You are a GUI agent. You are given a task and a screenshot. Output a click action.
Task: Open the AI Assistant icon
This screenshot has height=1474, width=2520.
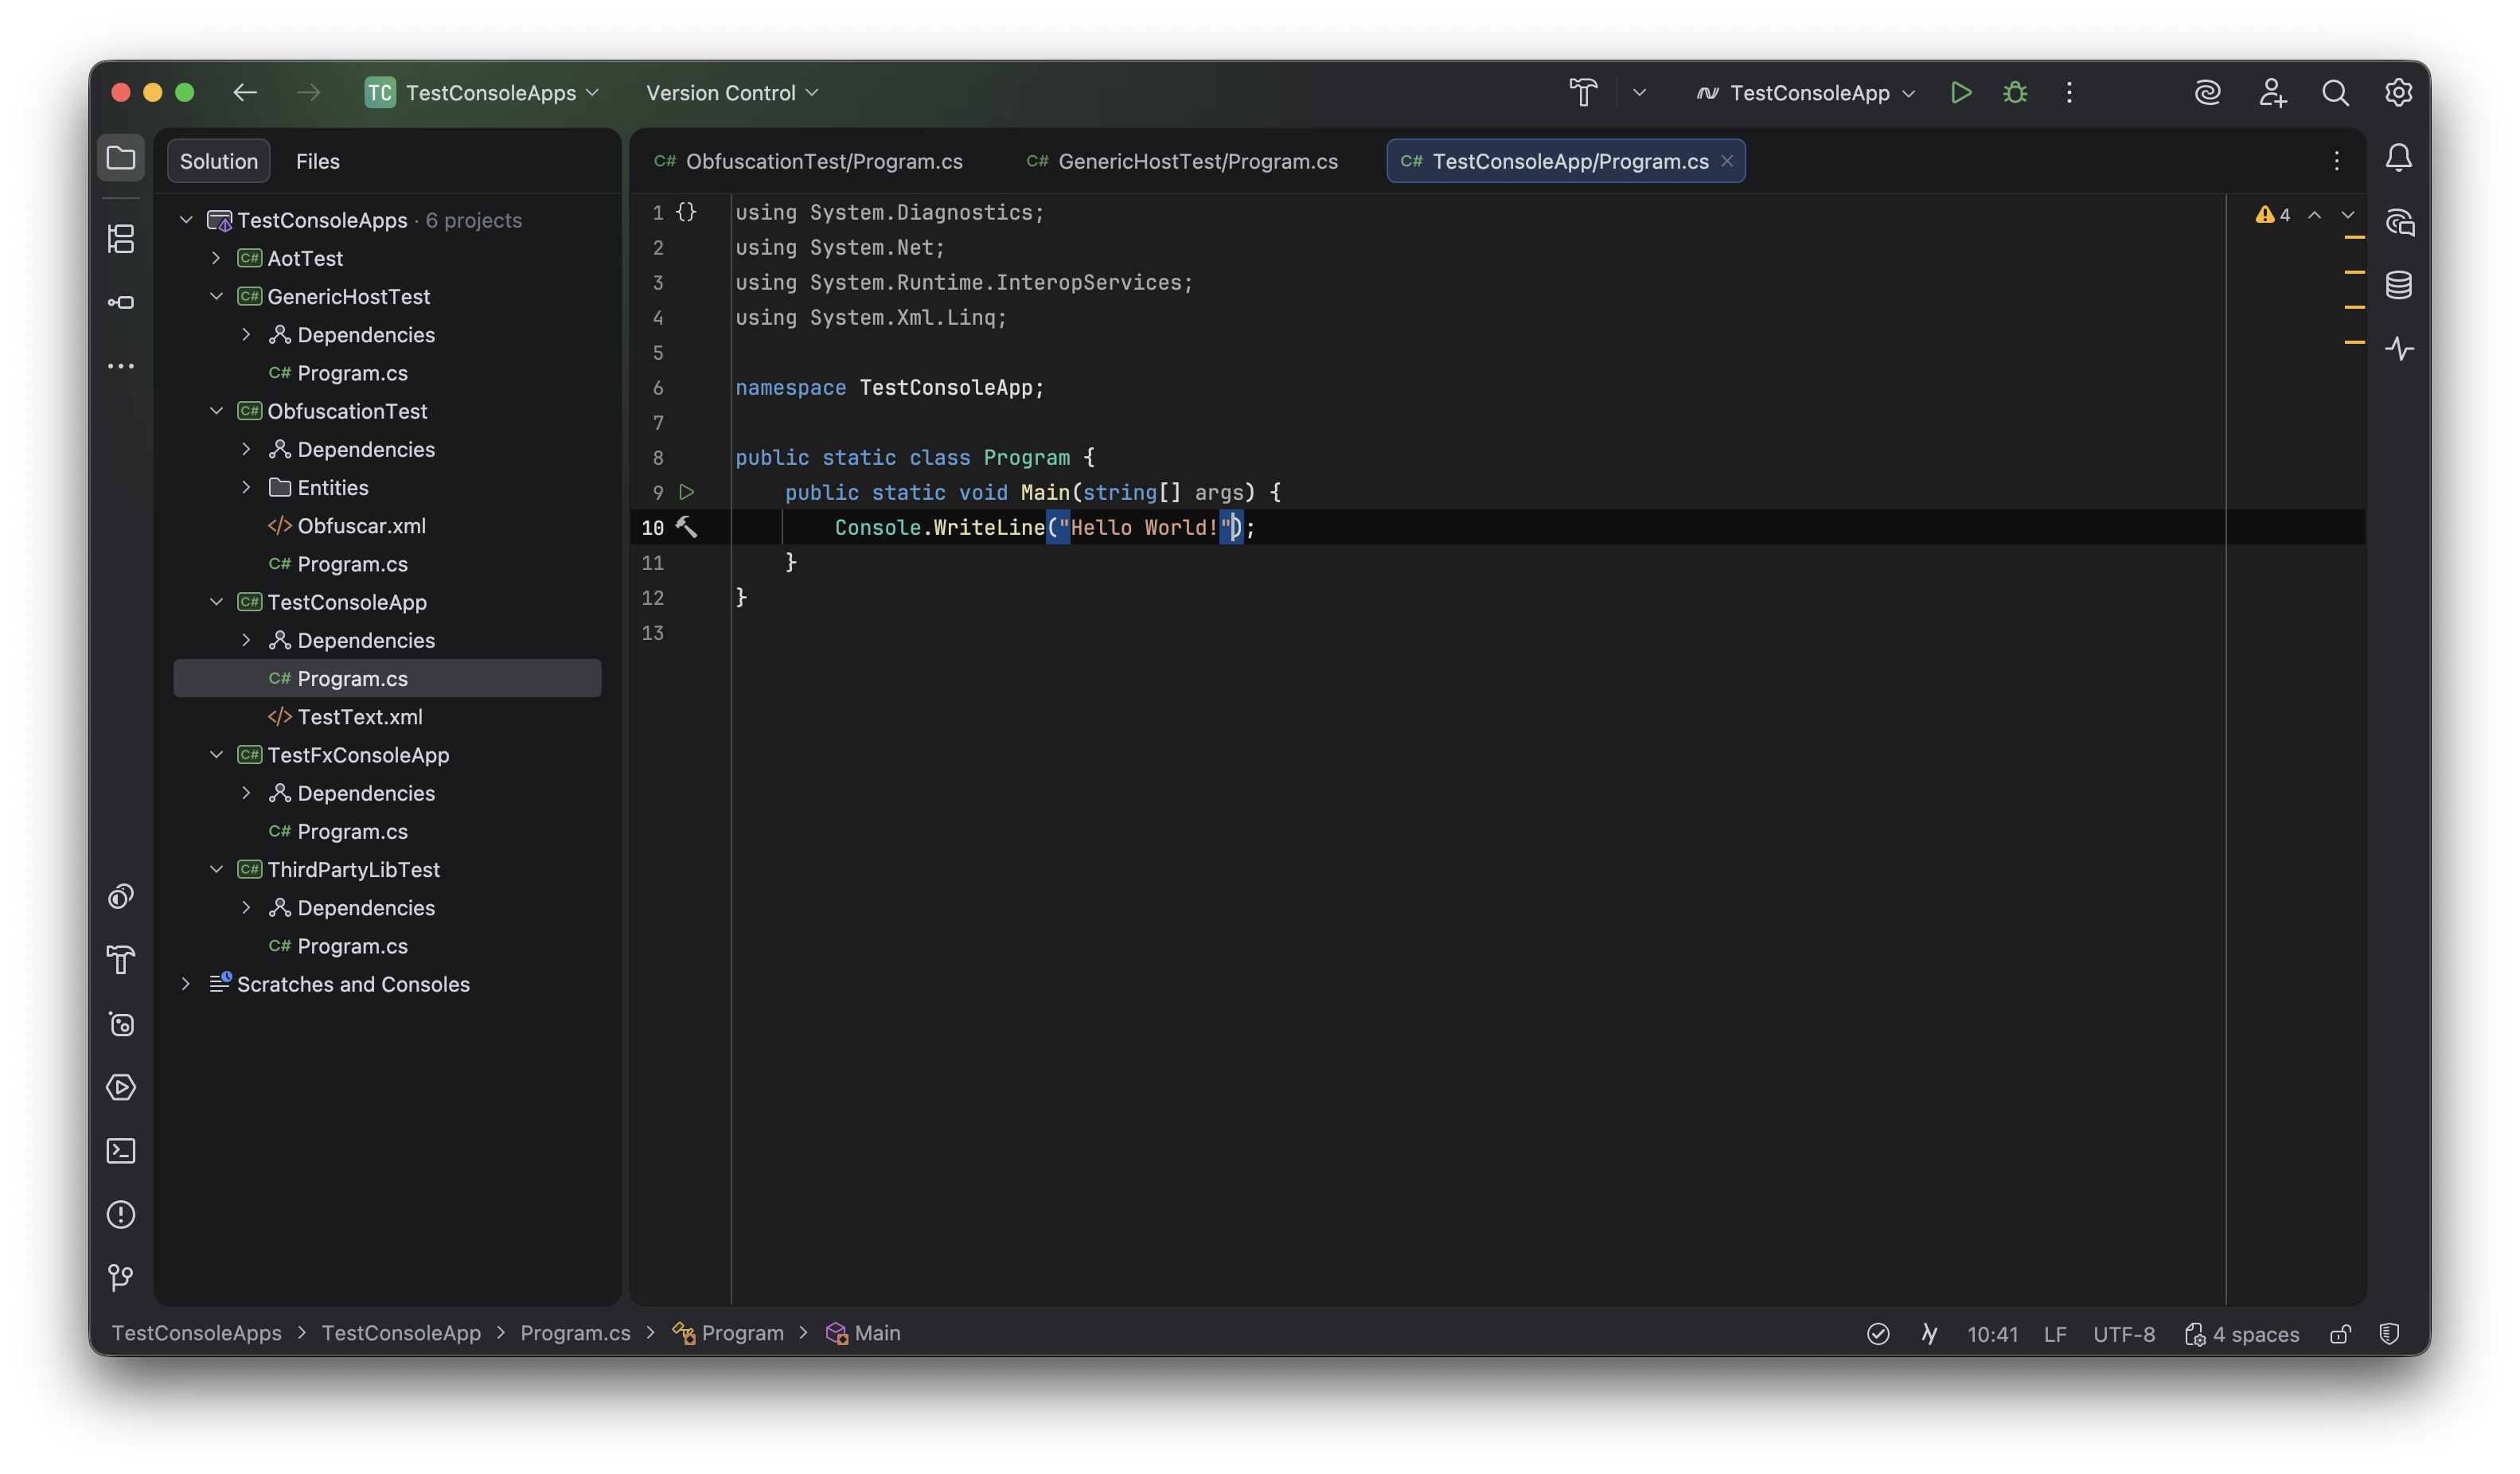click(x=2207, y=92)
